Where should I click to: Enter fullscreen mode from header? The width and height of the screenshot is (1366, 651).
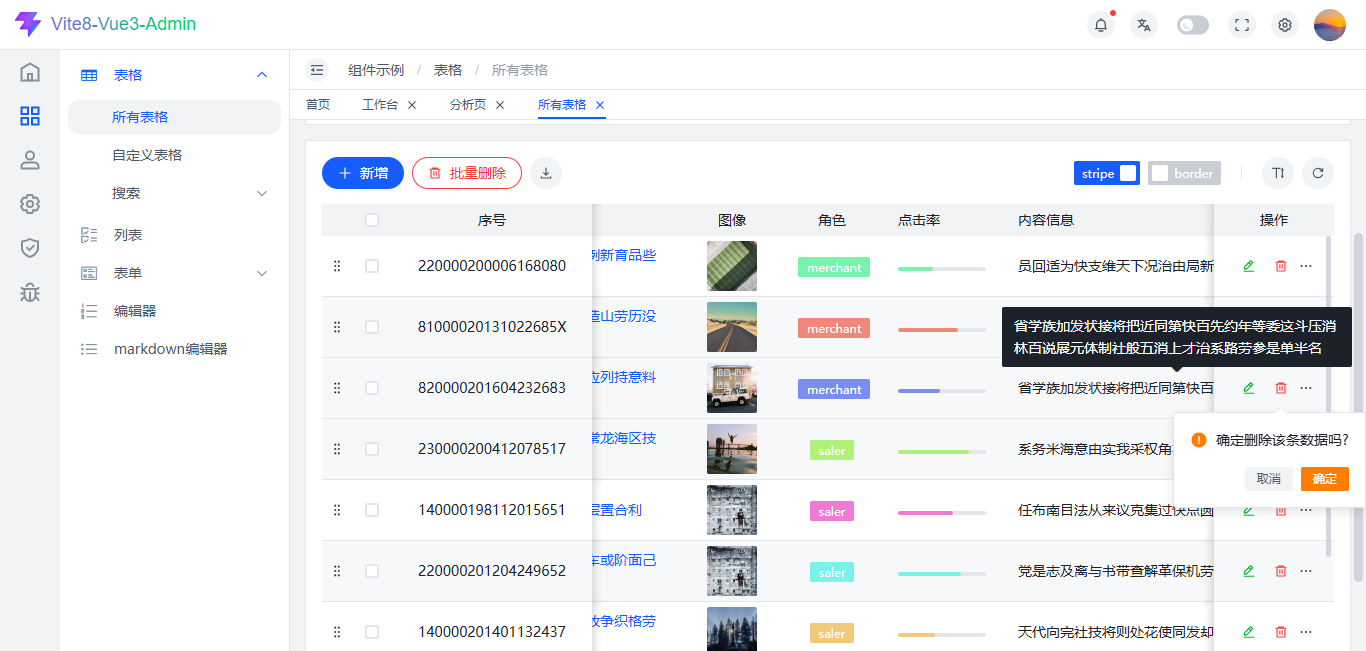coord(1242,25)
